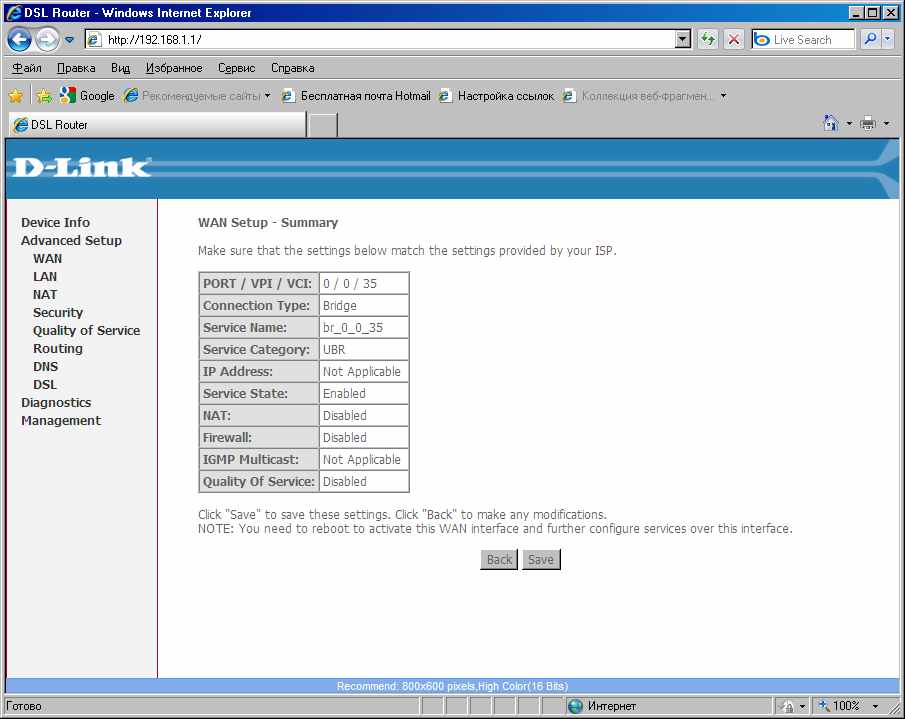Click the Favorites star icon

(x=16, y=96)
